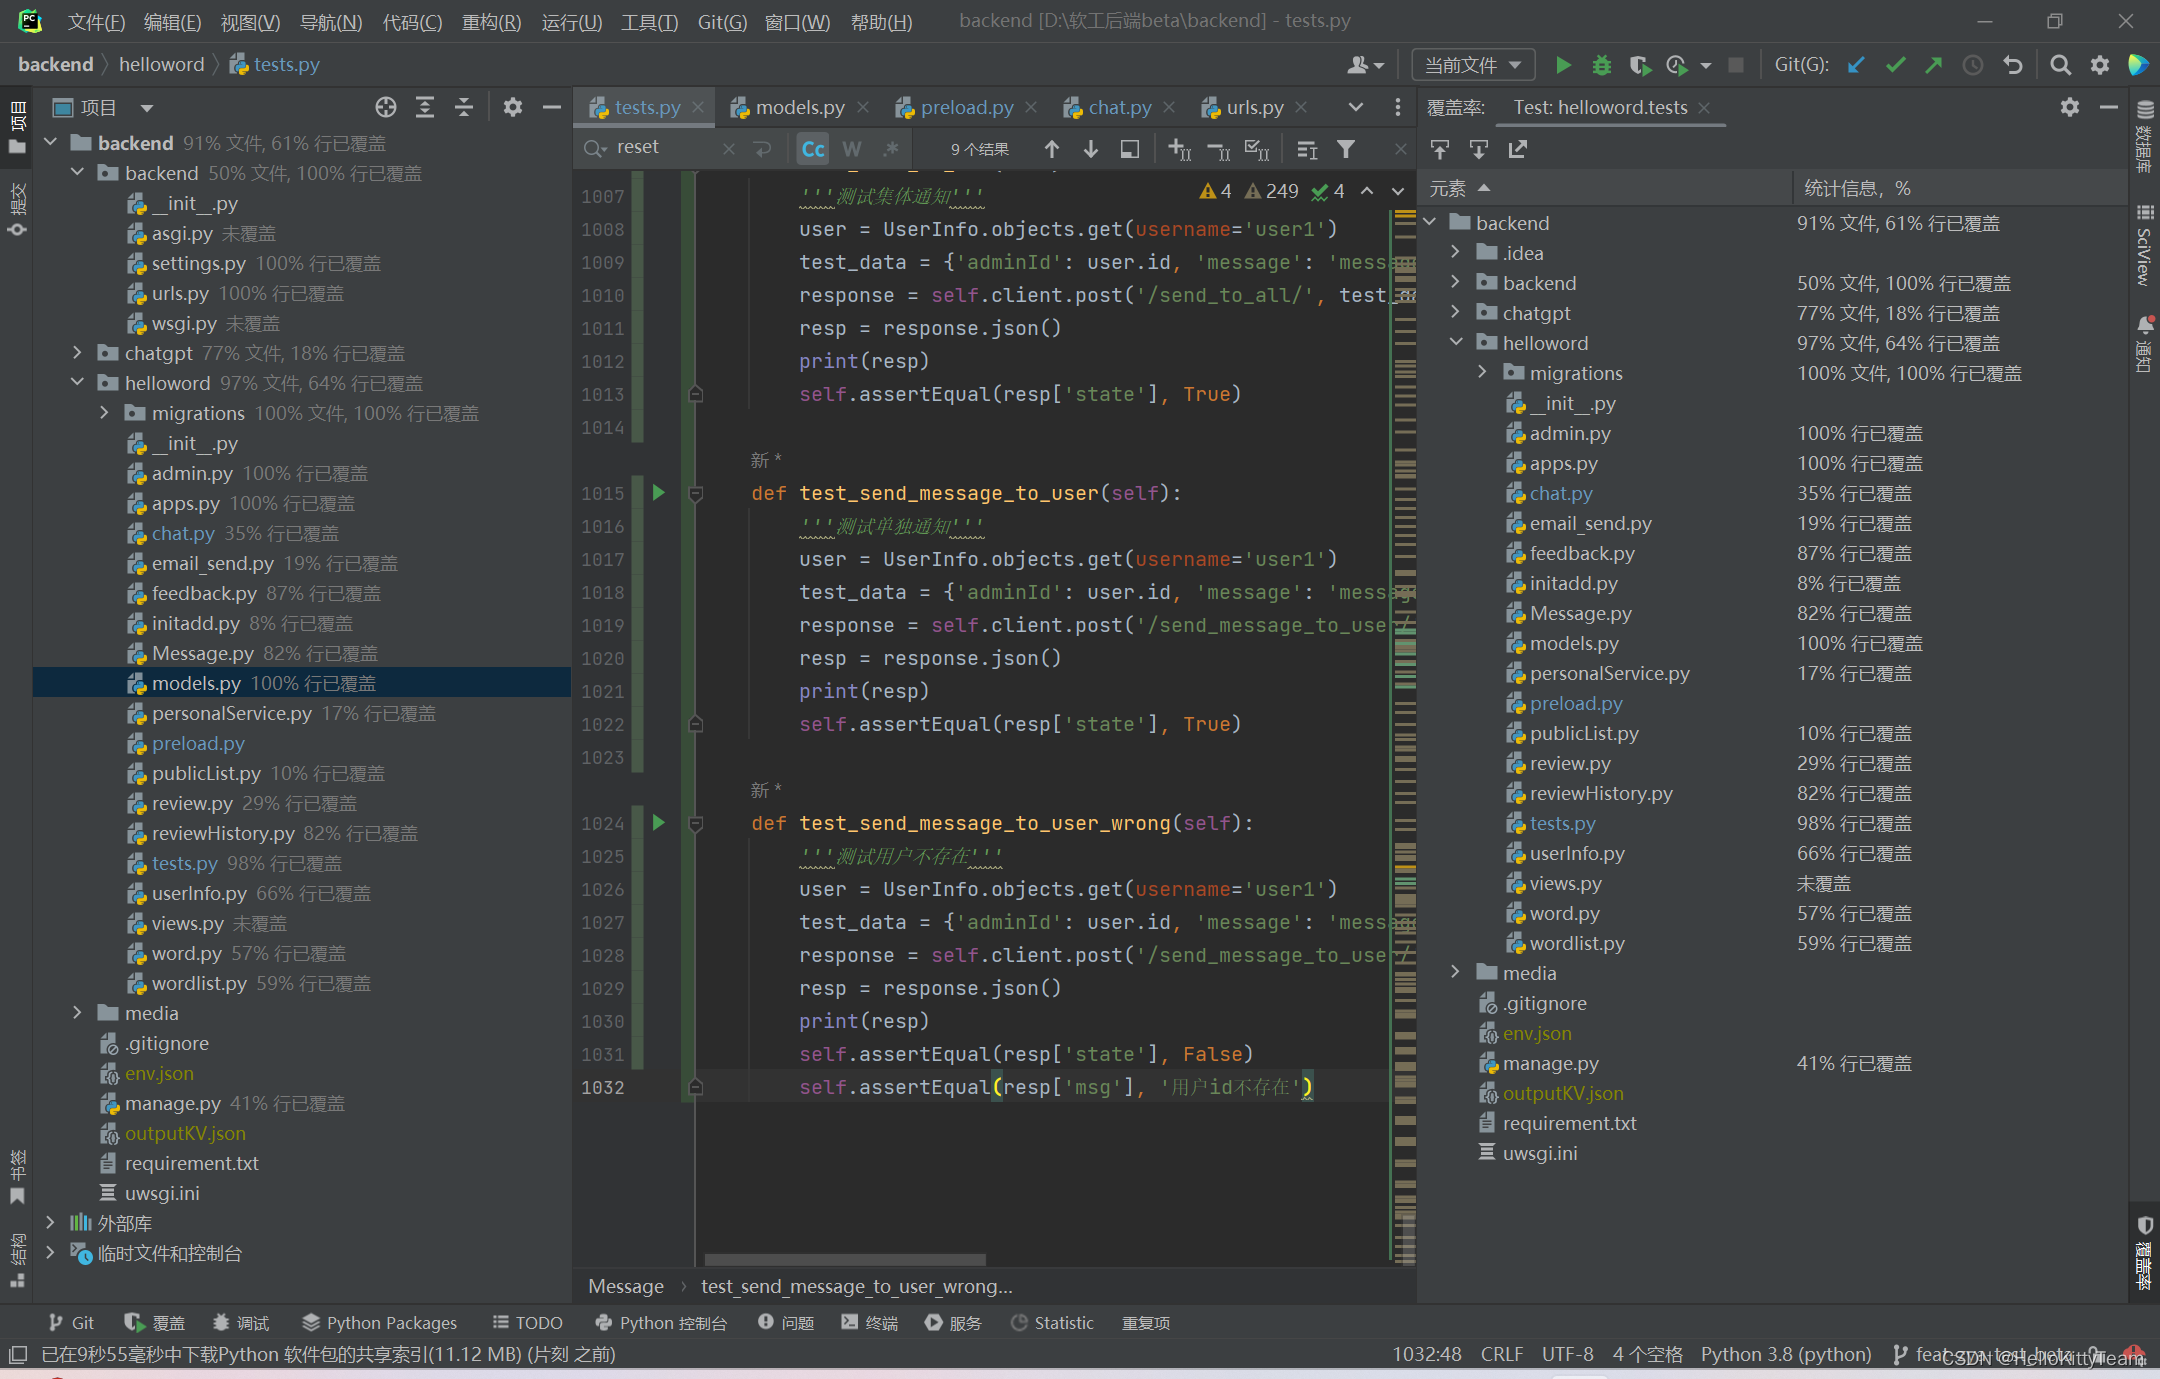Click add selection for next occurrence icon
2160x1379 pixels.
tap(1179, 149)
